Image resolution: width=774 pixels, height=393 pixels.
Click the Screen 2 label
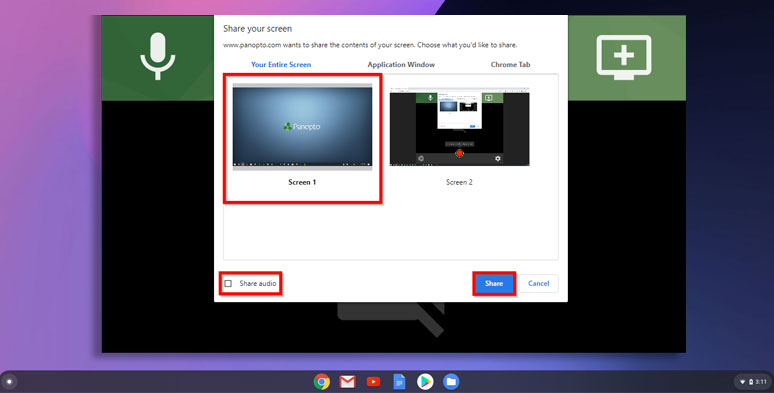459,182
